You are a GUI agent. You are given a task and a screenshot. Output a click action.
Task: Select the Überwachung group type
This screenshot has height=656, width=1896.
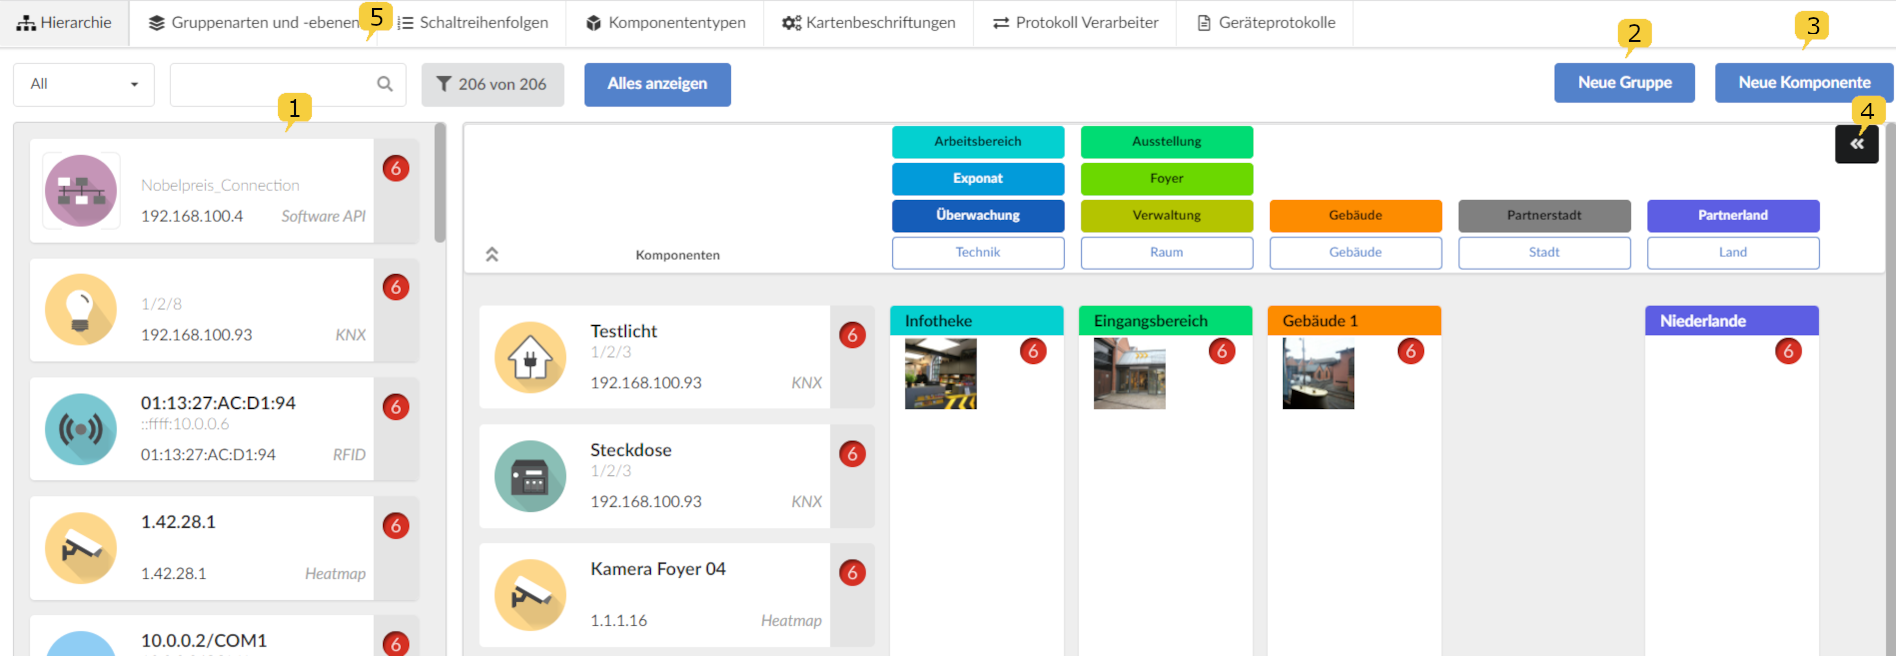[x=978, y=216]
